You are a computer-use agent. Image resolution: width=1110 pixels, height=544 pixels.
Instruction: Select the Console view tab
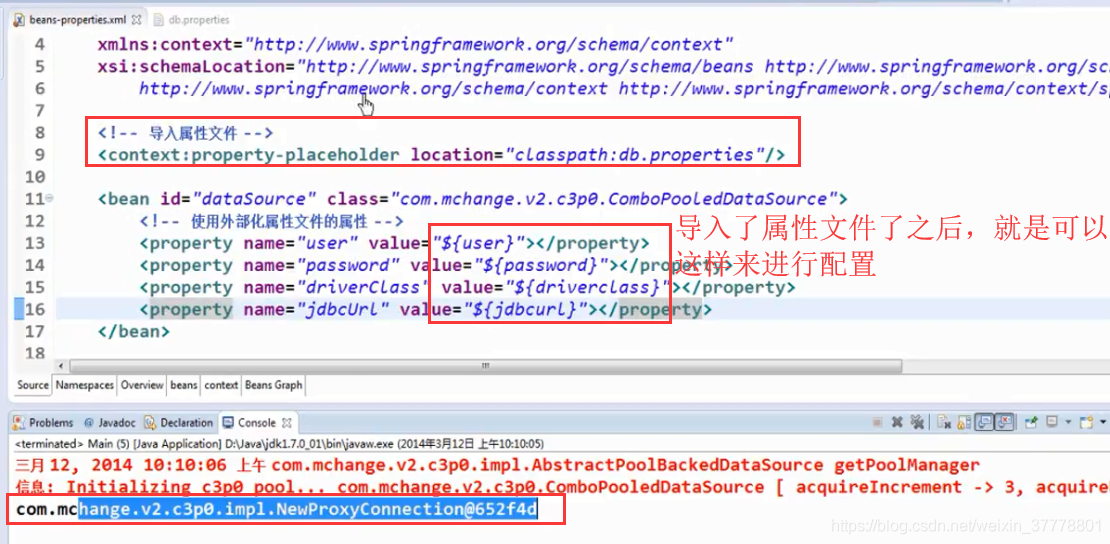(x=256, y=423)
